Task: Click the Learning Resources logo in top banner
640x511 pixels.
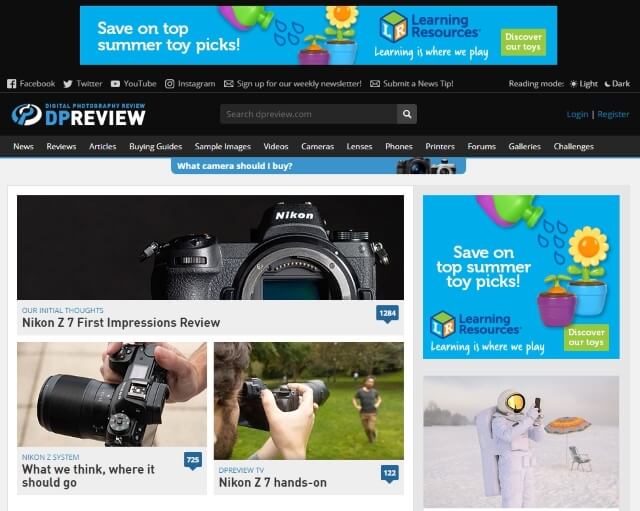Action: pyautogui.click(x=430, y=26)
